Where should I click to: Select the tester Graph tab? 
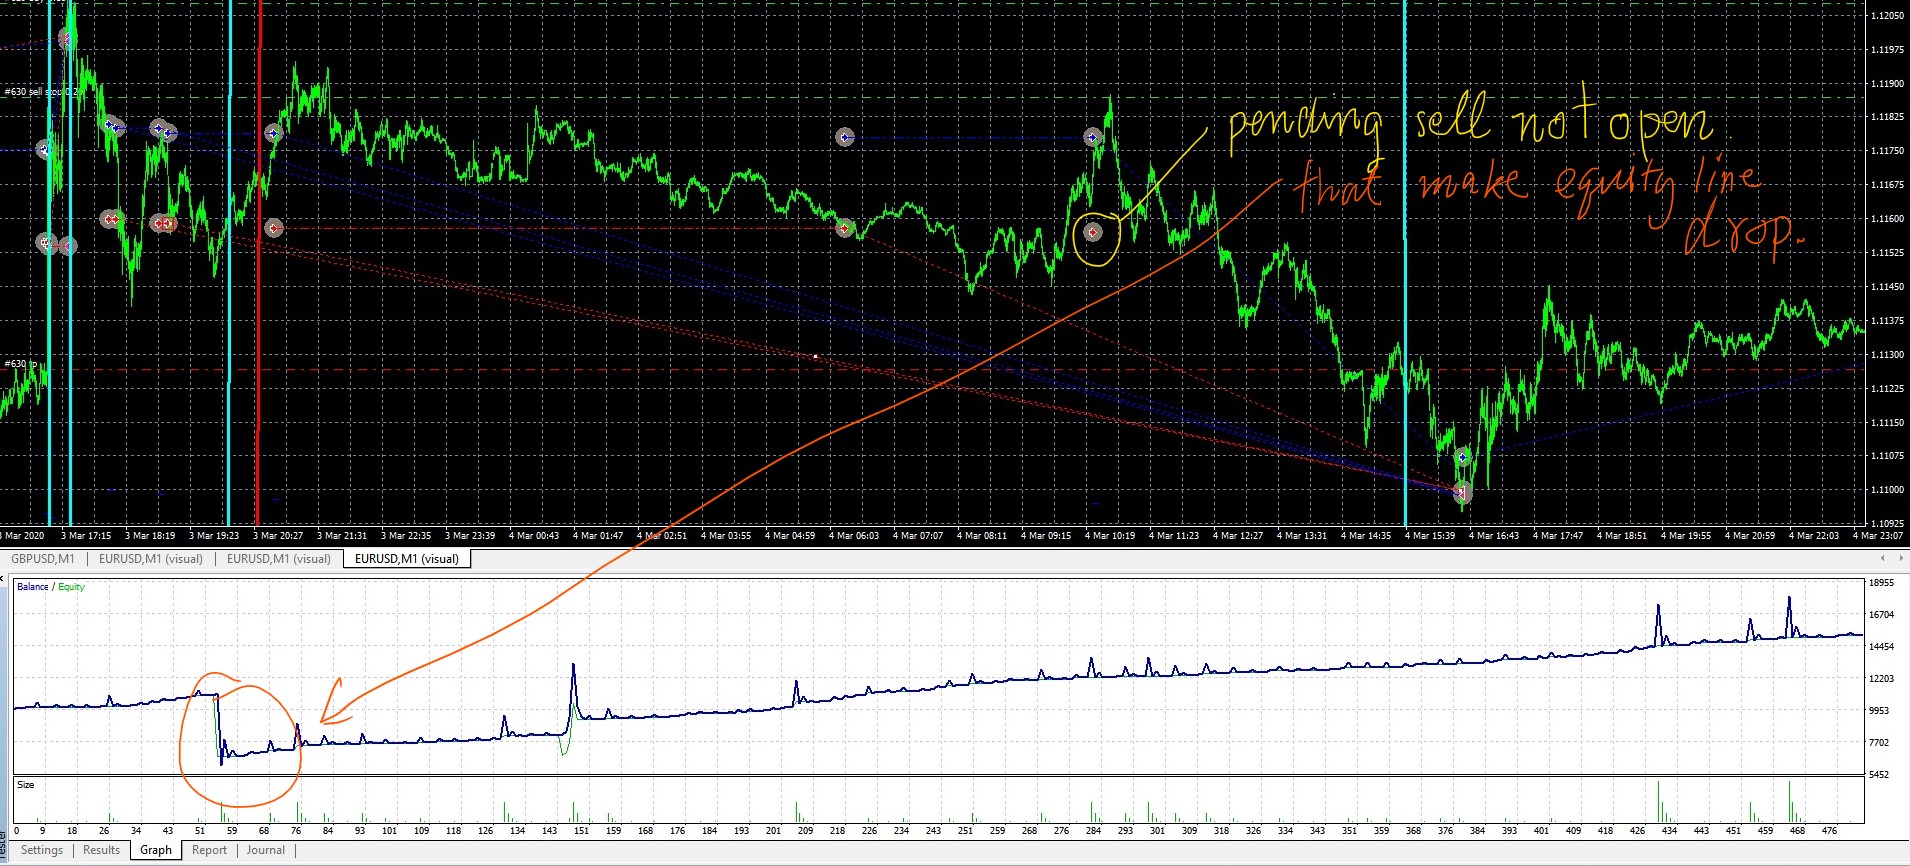(x=156, y=850)
